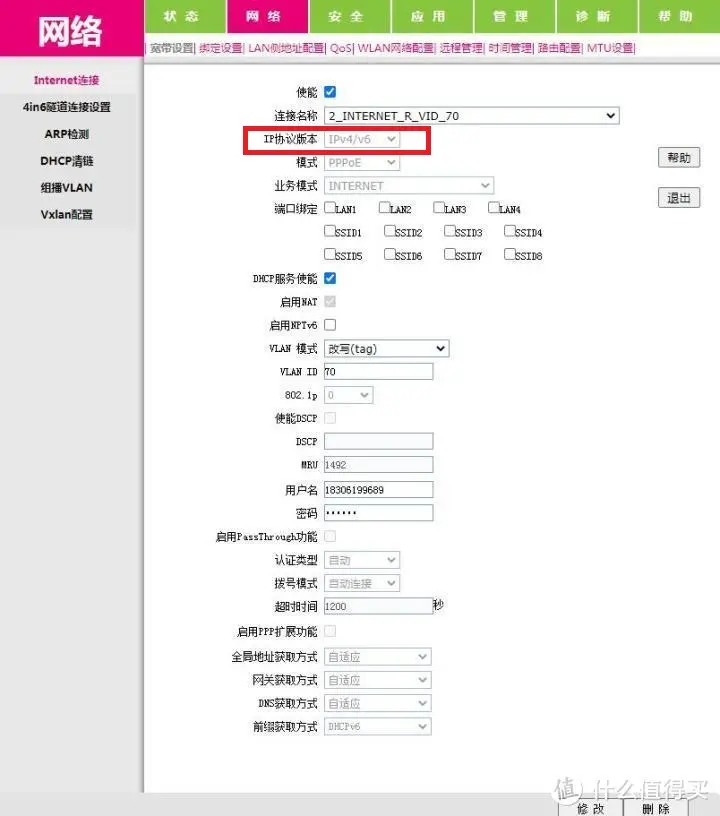Enable the 启用NPTv6 checkbox
720x816 pixels.
point(330,325)
